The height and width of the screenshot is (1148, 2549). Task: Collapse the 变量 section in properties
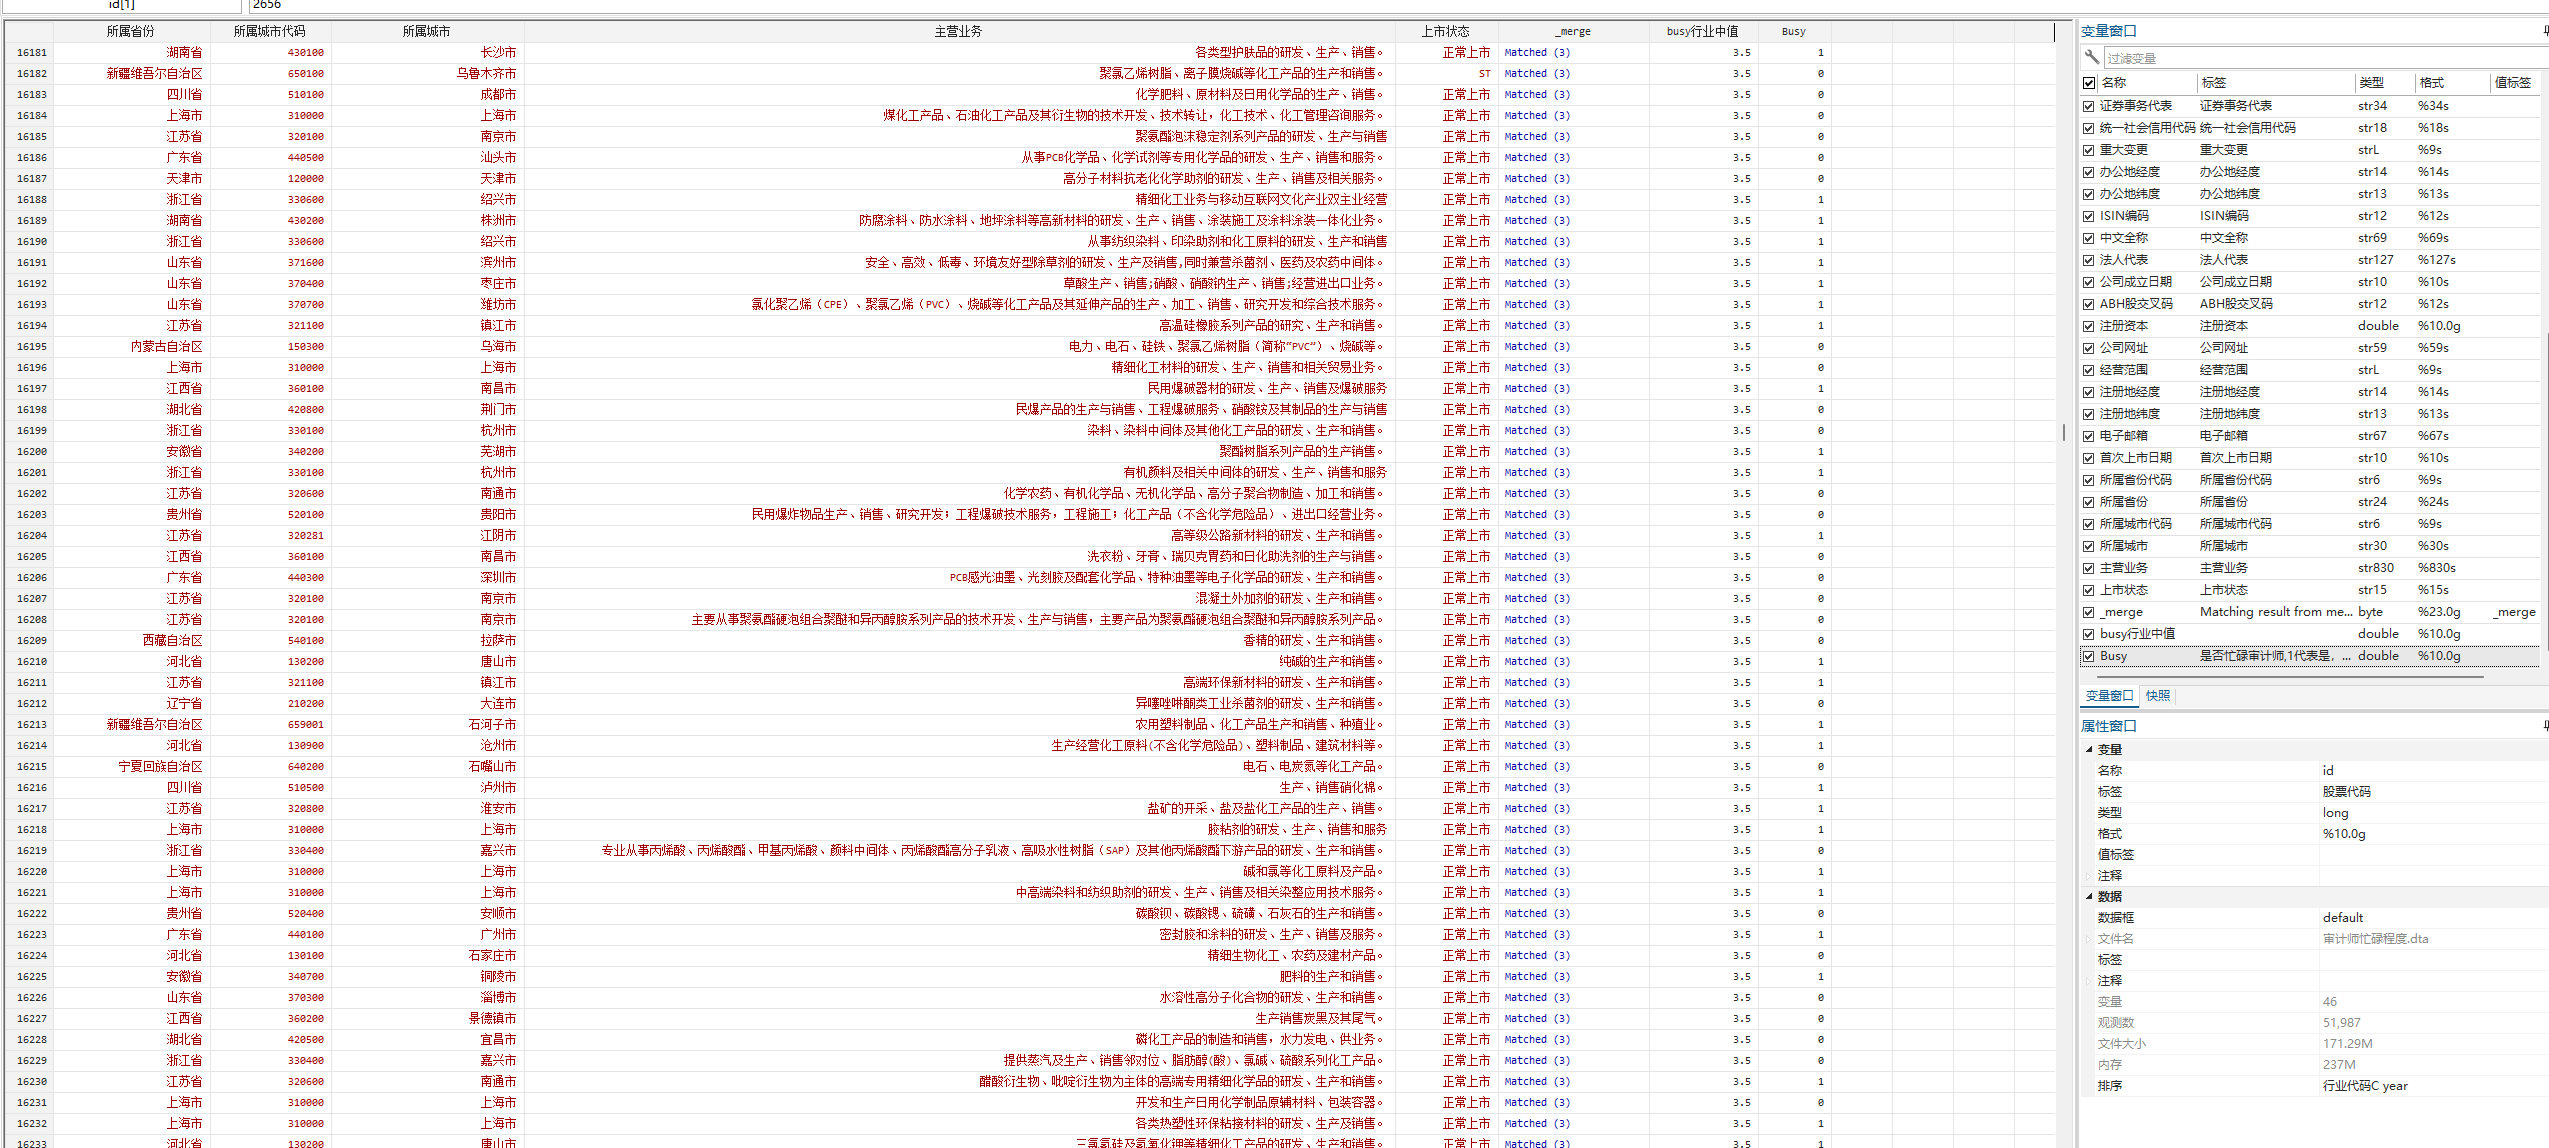(x=2089, y=749)
